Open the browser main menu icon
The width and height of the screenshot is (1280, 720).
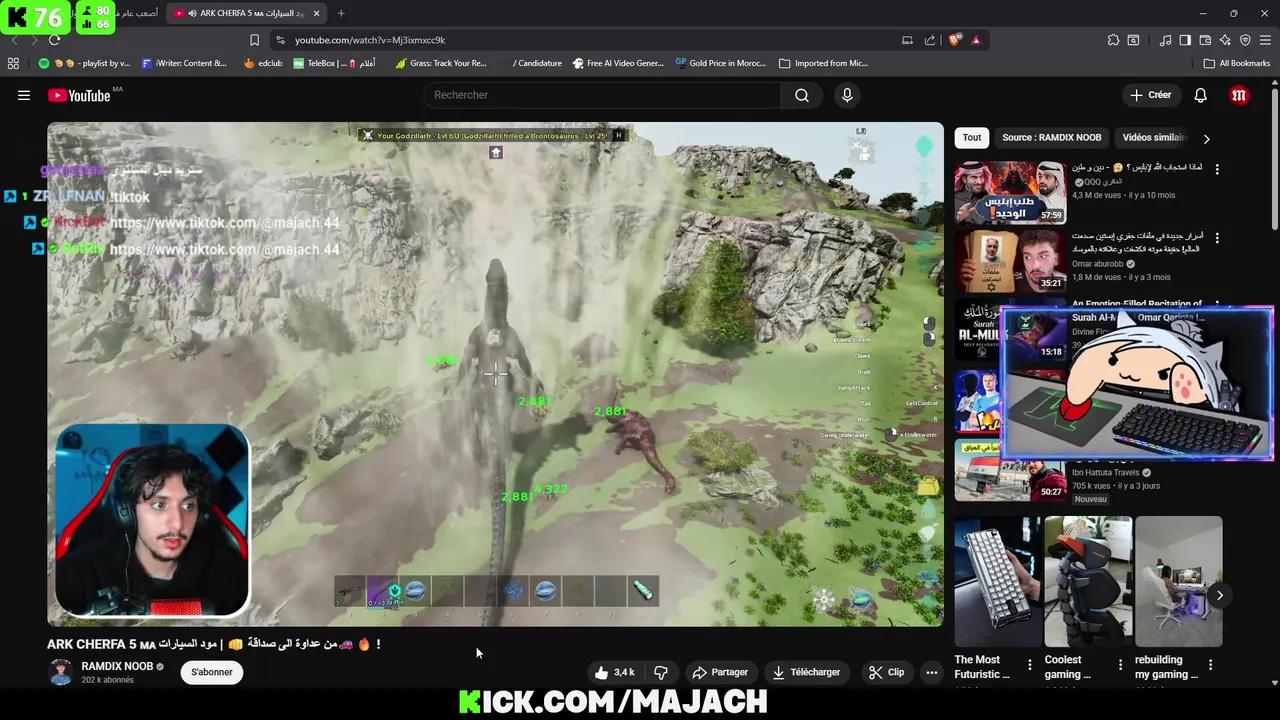[1266, 40]
